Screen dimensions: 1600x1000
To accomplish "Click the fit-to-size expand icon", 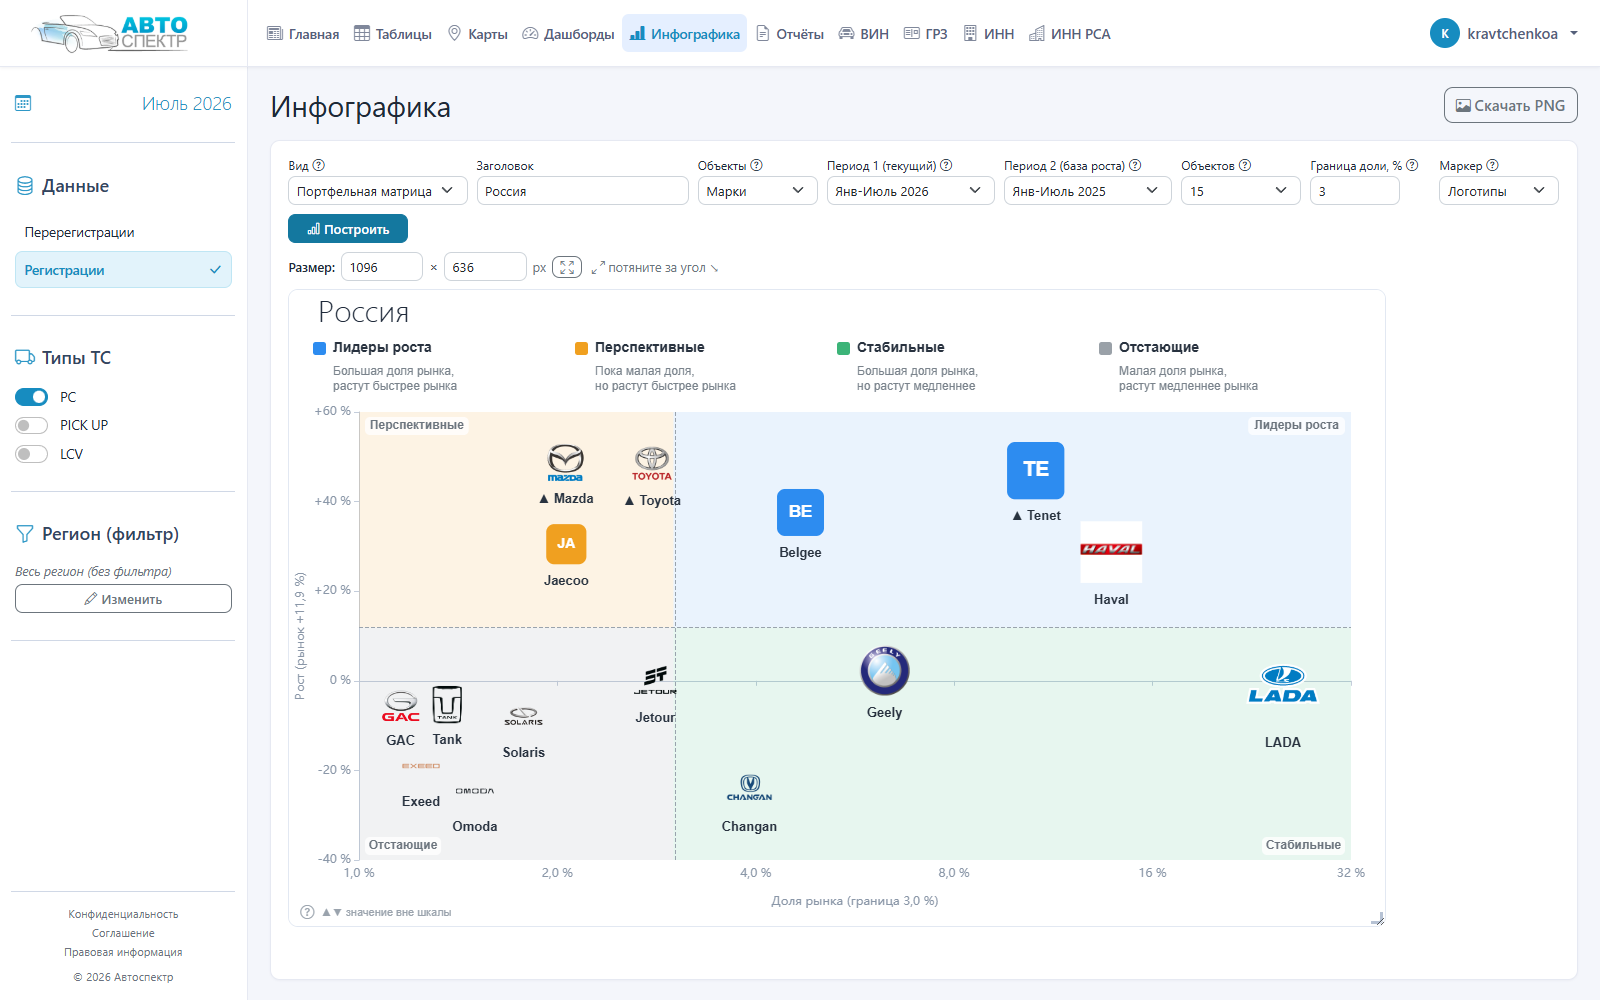I will click(567, 267).
